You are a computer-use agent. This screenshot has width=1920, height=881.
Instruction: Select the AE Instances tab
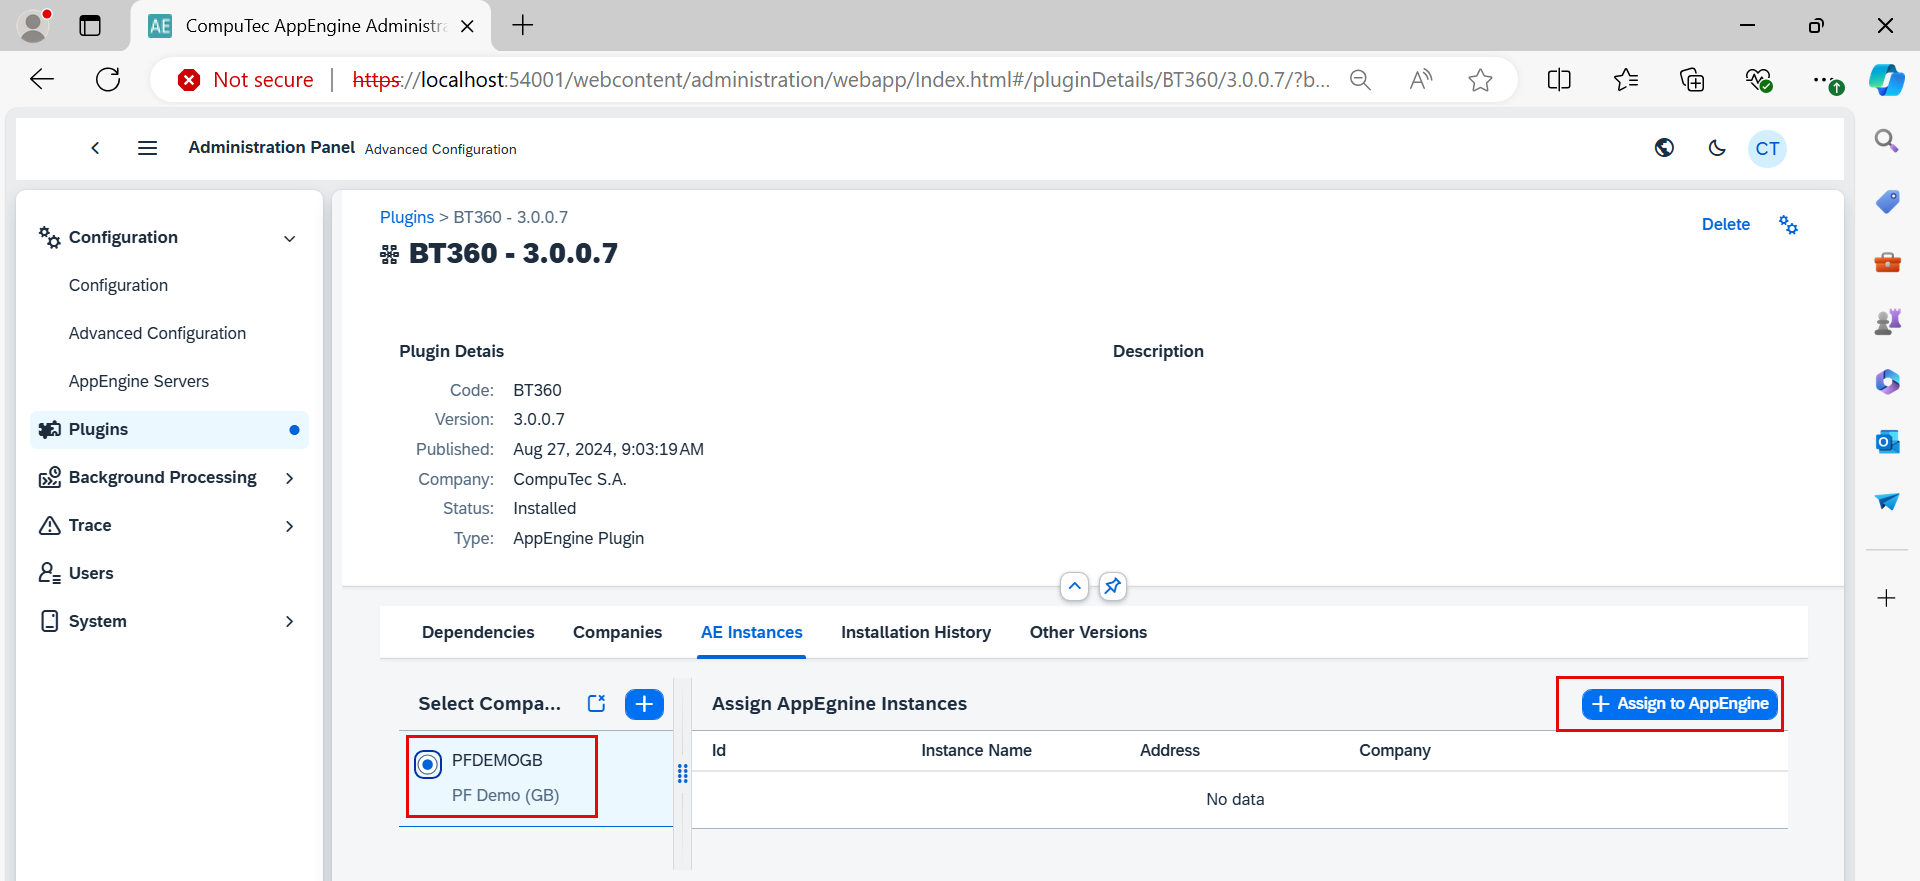pos(751,632)
